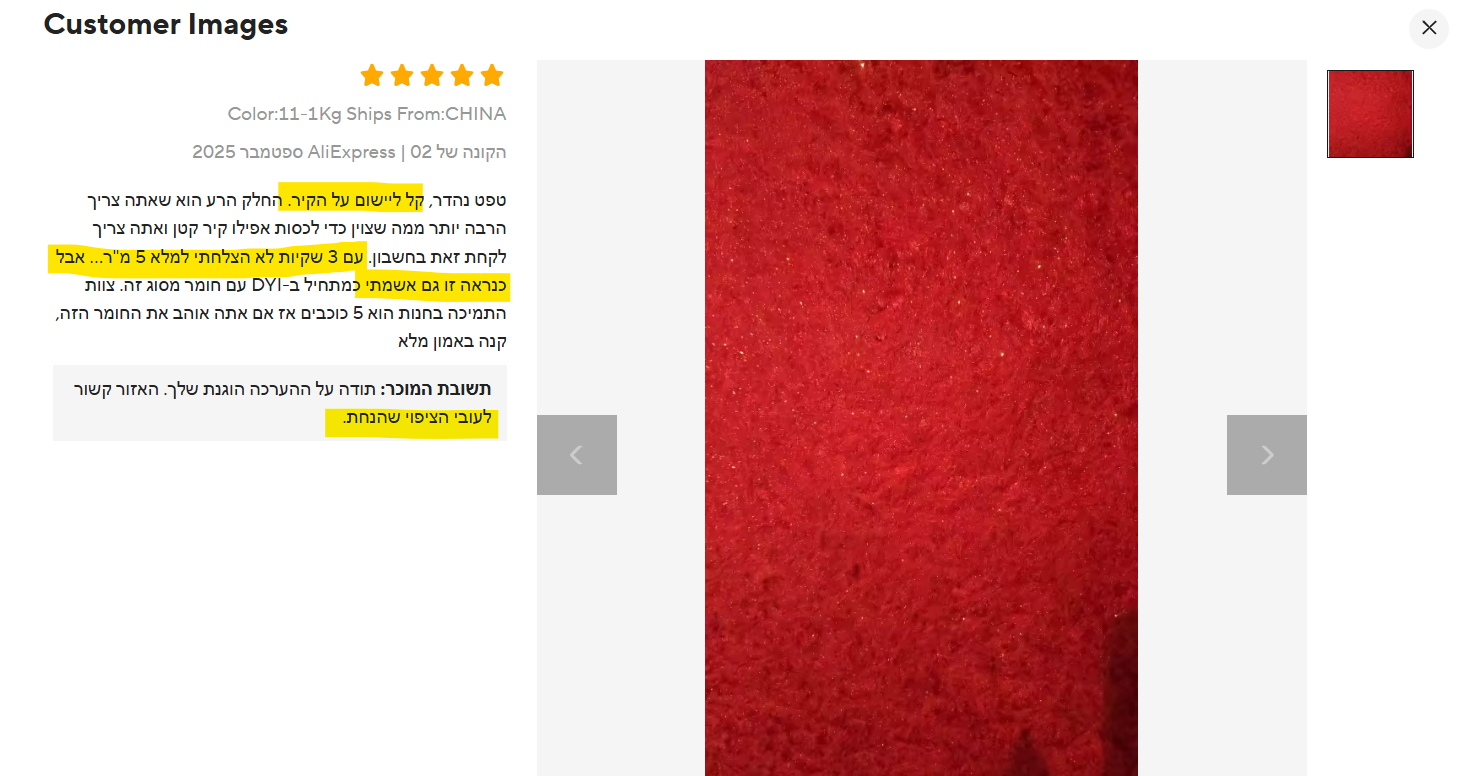The image size is (1461, 776).
Task: Select the red wallpaper thumbnail
Action: click(x=1370, y=114)
